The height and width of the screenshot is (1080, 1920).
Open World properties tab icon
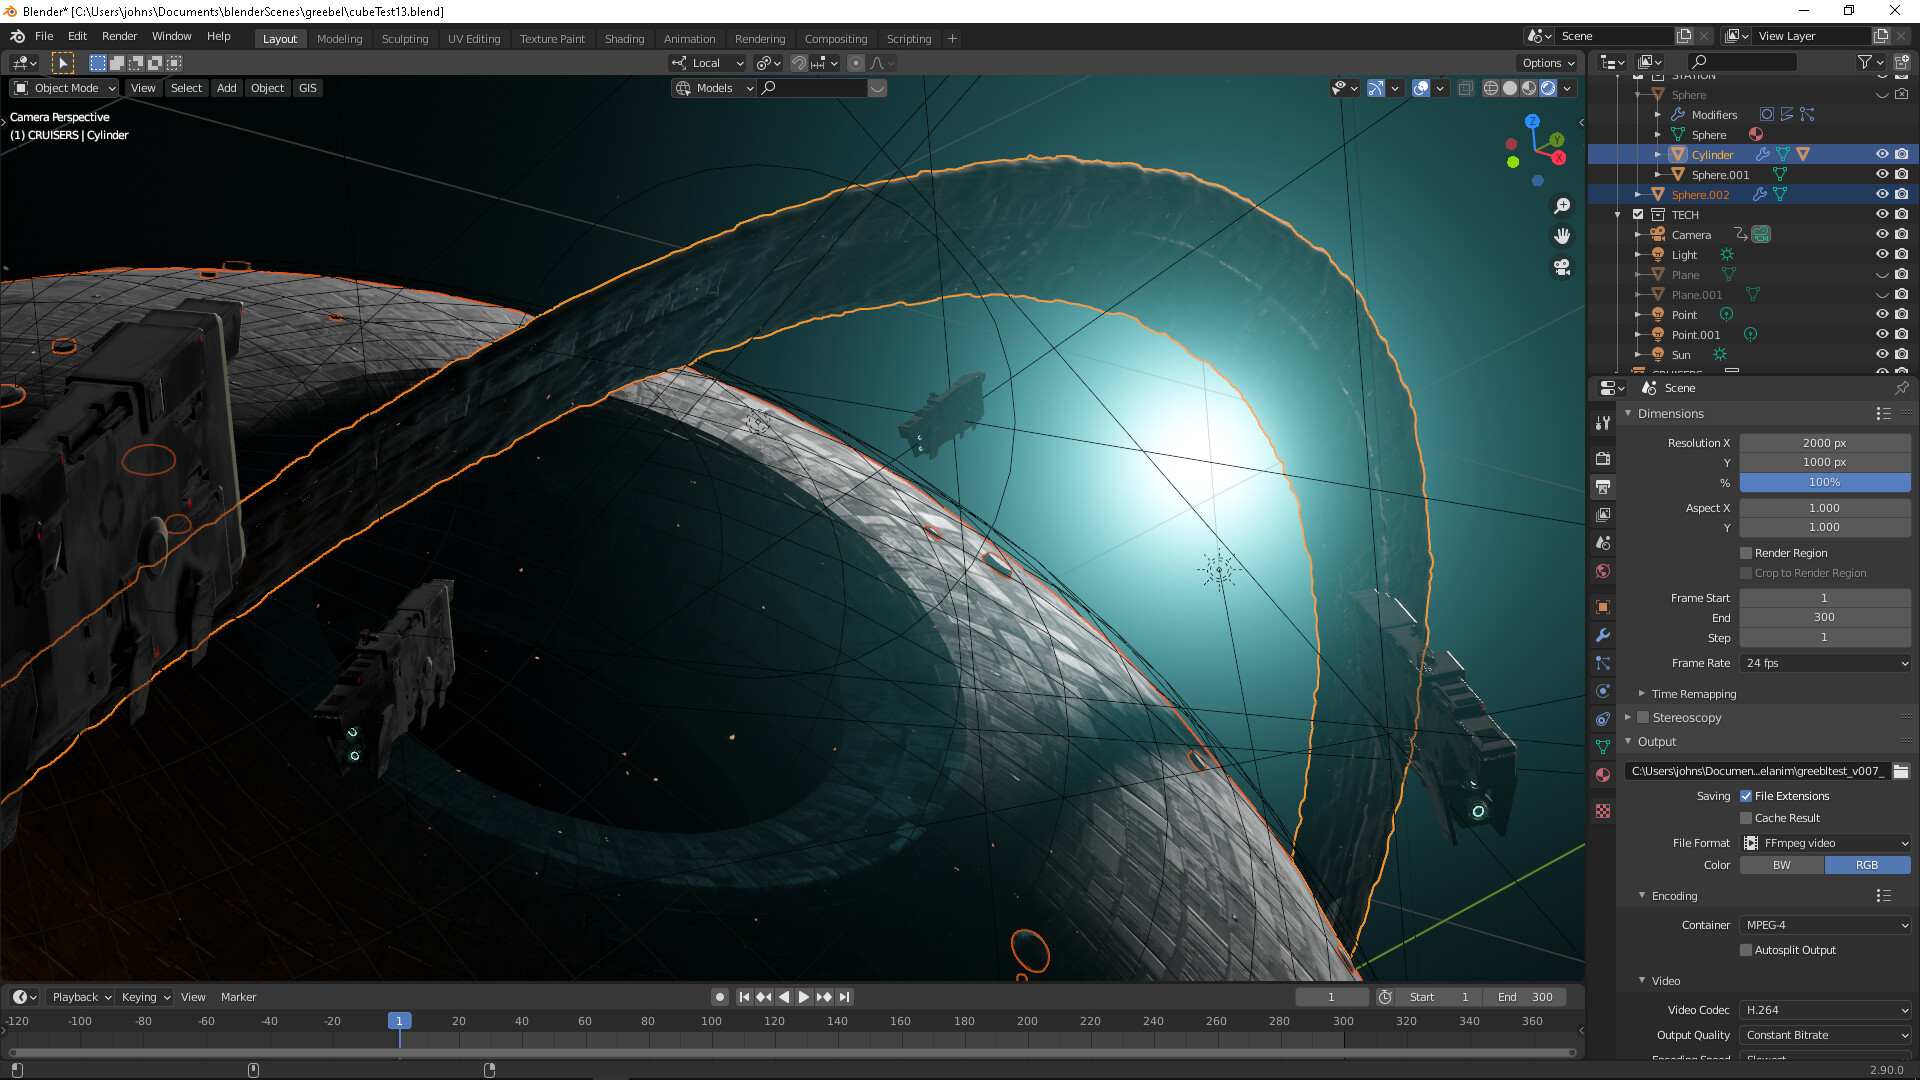(1603, 571)
